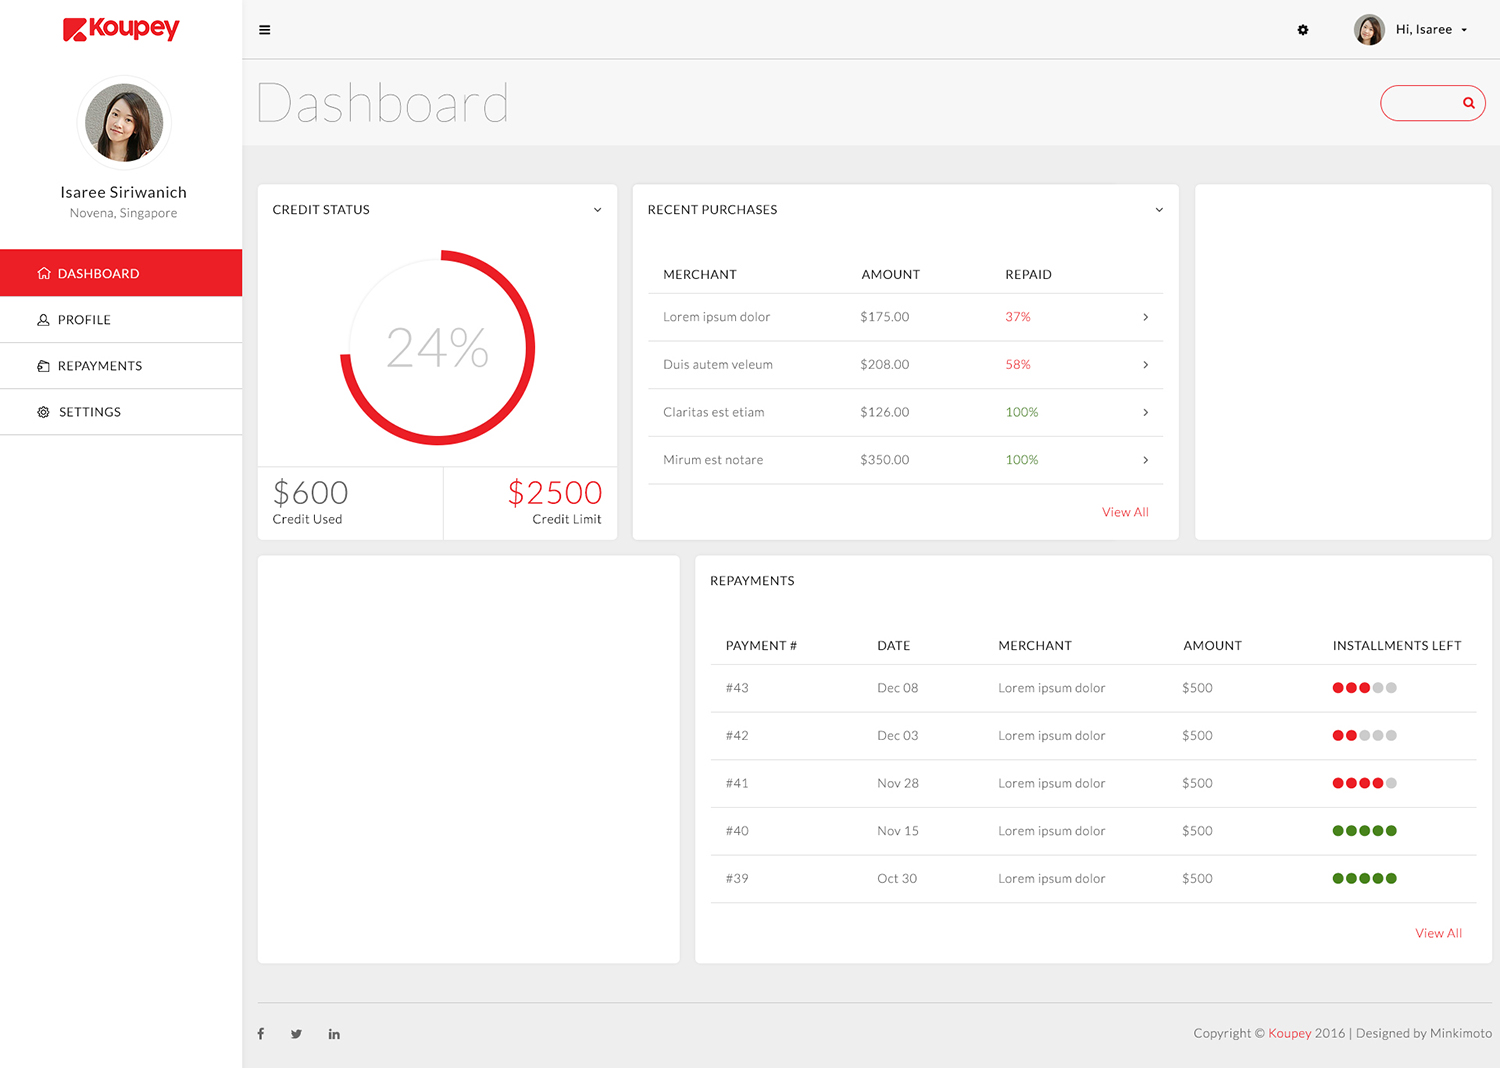Click the Koupey logo
The image size is (1500, 1068).
pos(121,29)
